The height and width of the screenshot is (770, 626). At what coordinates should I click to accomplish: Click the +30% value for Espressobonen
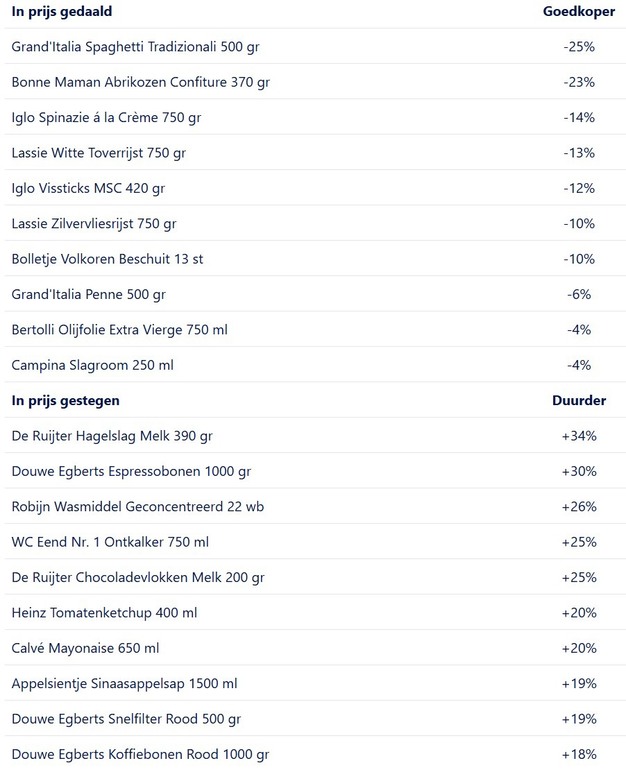(579, 471)
